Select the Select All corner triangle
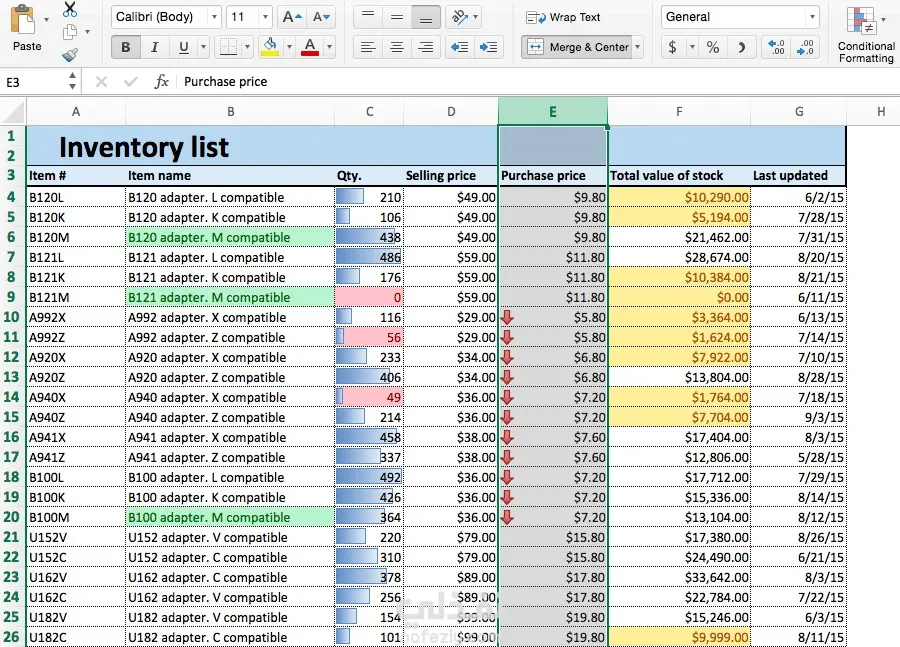900x647 pixels. tap(13, 111)
